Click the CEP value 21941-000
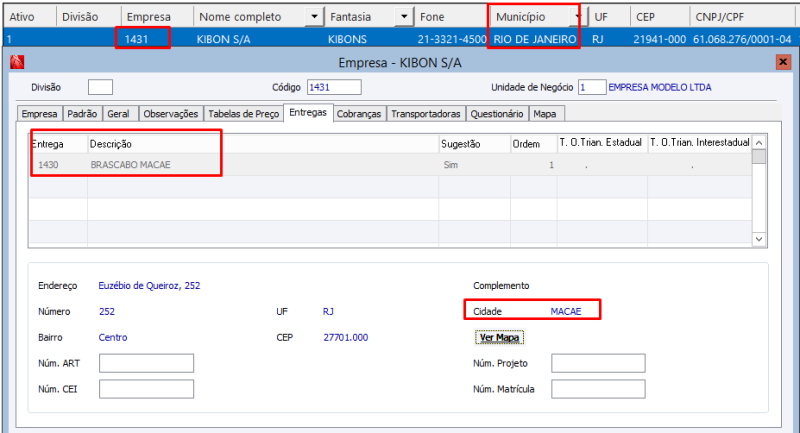The width and height of the screenshot is (800, 433). [660, 39]
